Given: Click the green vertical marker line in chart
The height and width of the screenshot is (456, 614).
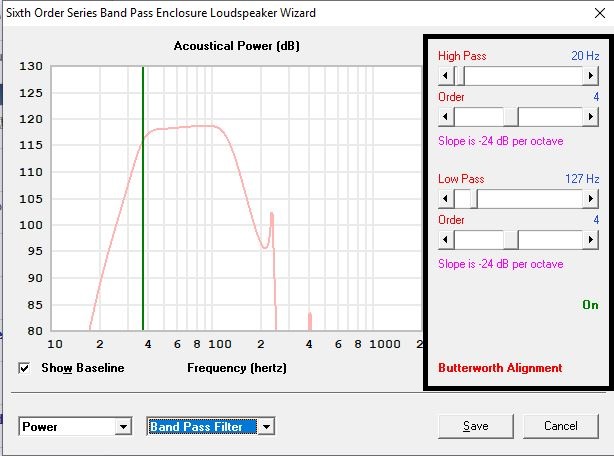Looking at the screenshot, I should pyautogui.click(x=143, y=198).
